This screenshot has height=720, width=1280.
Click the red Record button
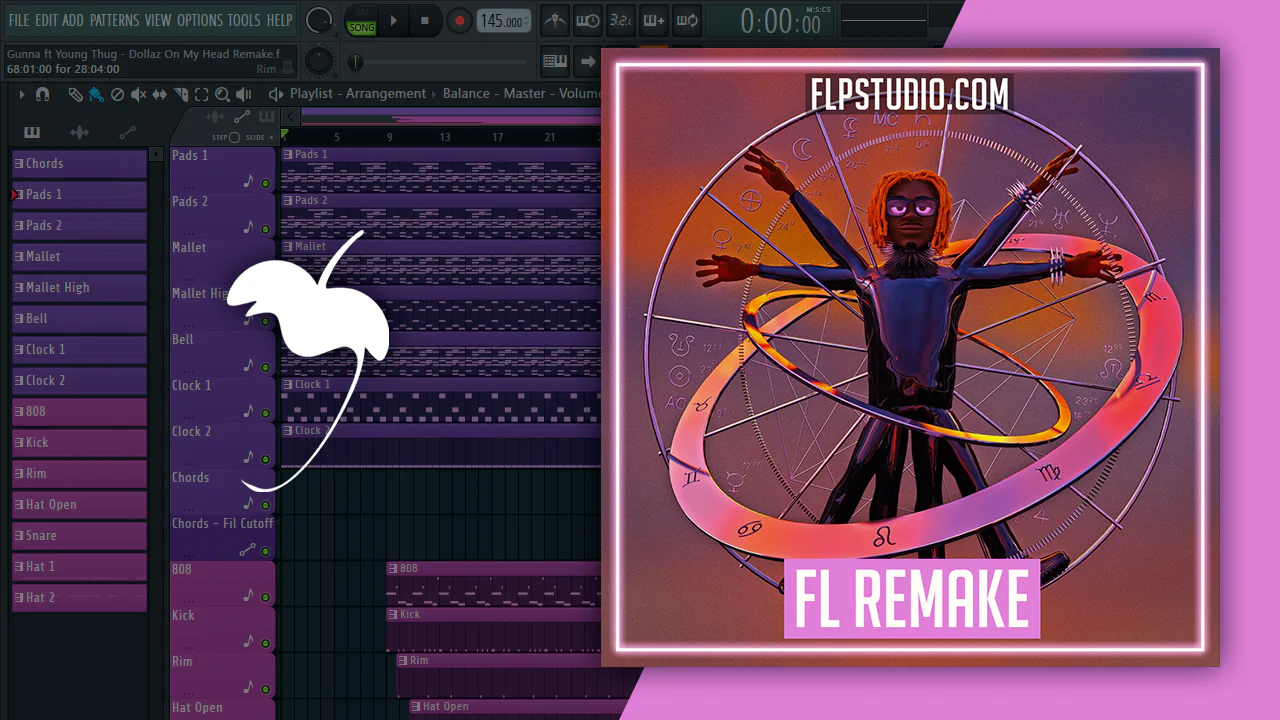tap(459, 20)
